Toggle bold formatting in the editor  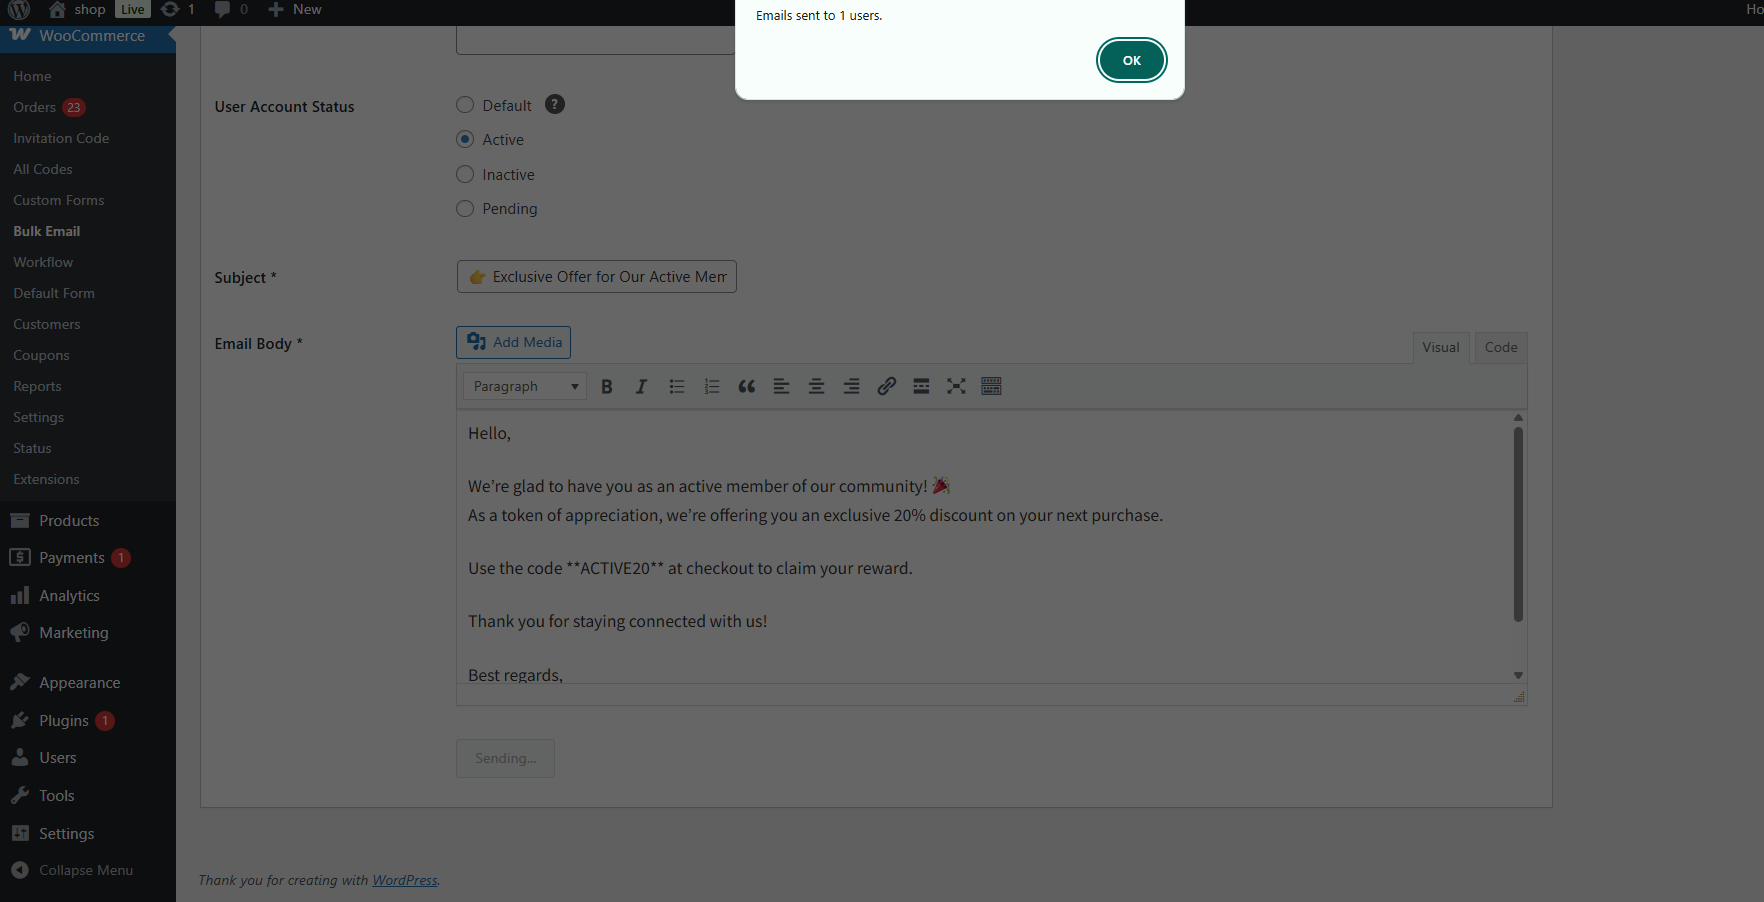pos(607,387)
